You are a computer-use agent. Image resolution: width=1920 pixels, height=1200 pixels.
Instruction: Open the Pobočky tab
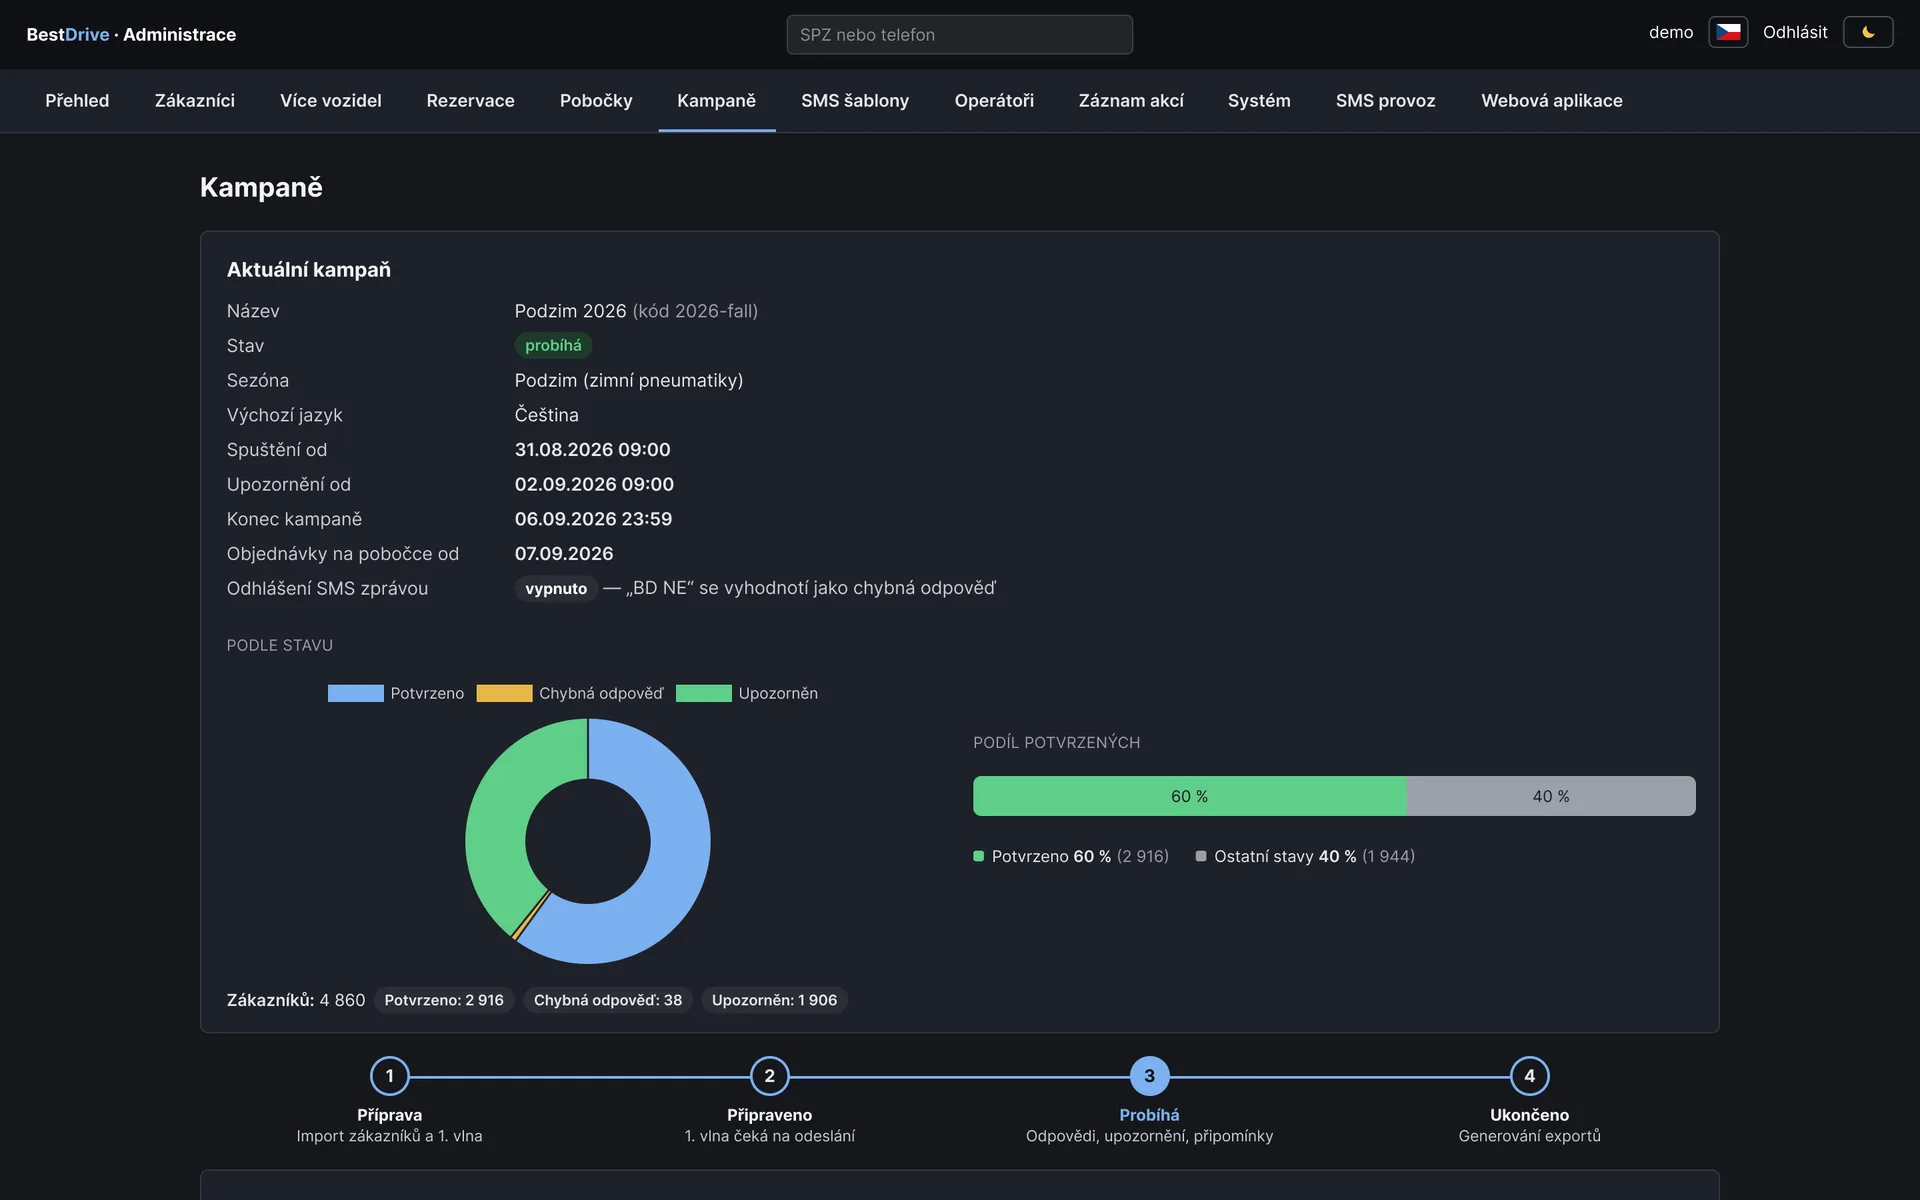596,101
